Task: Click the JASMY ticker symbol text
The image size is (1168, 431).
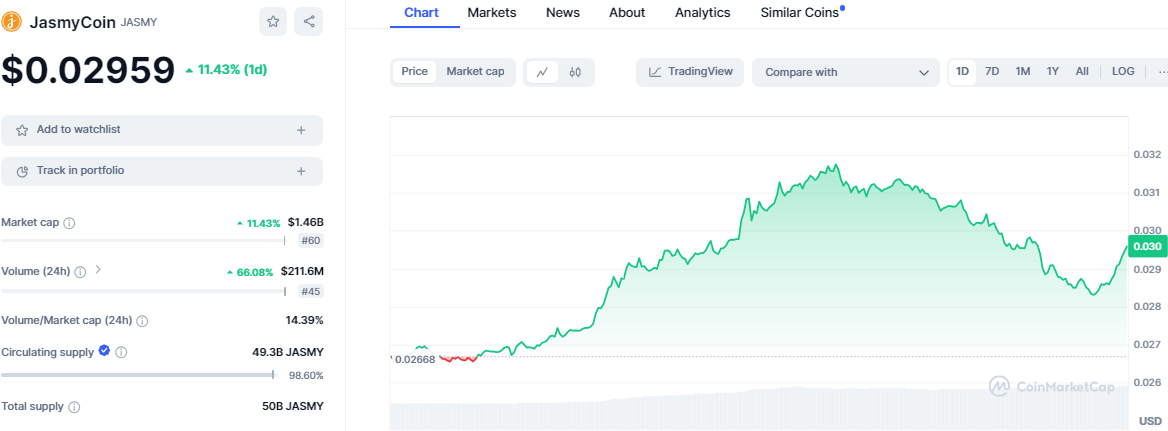Action: [139, 22]
